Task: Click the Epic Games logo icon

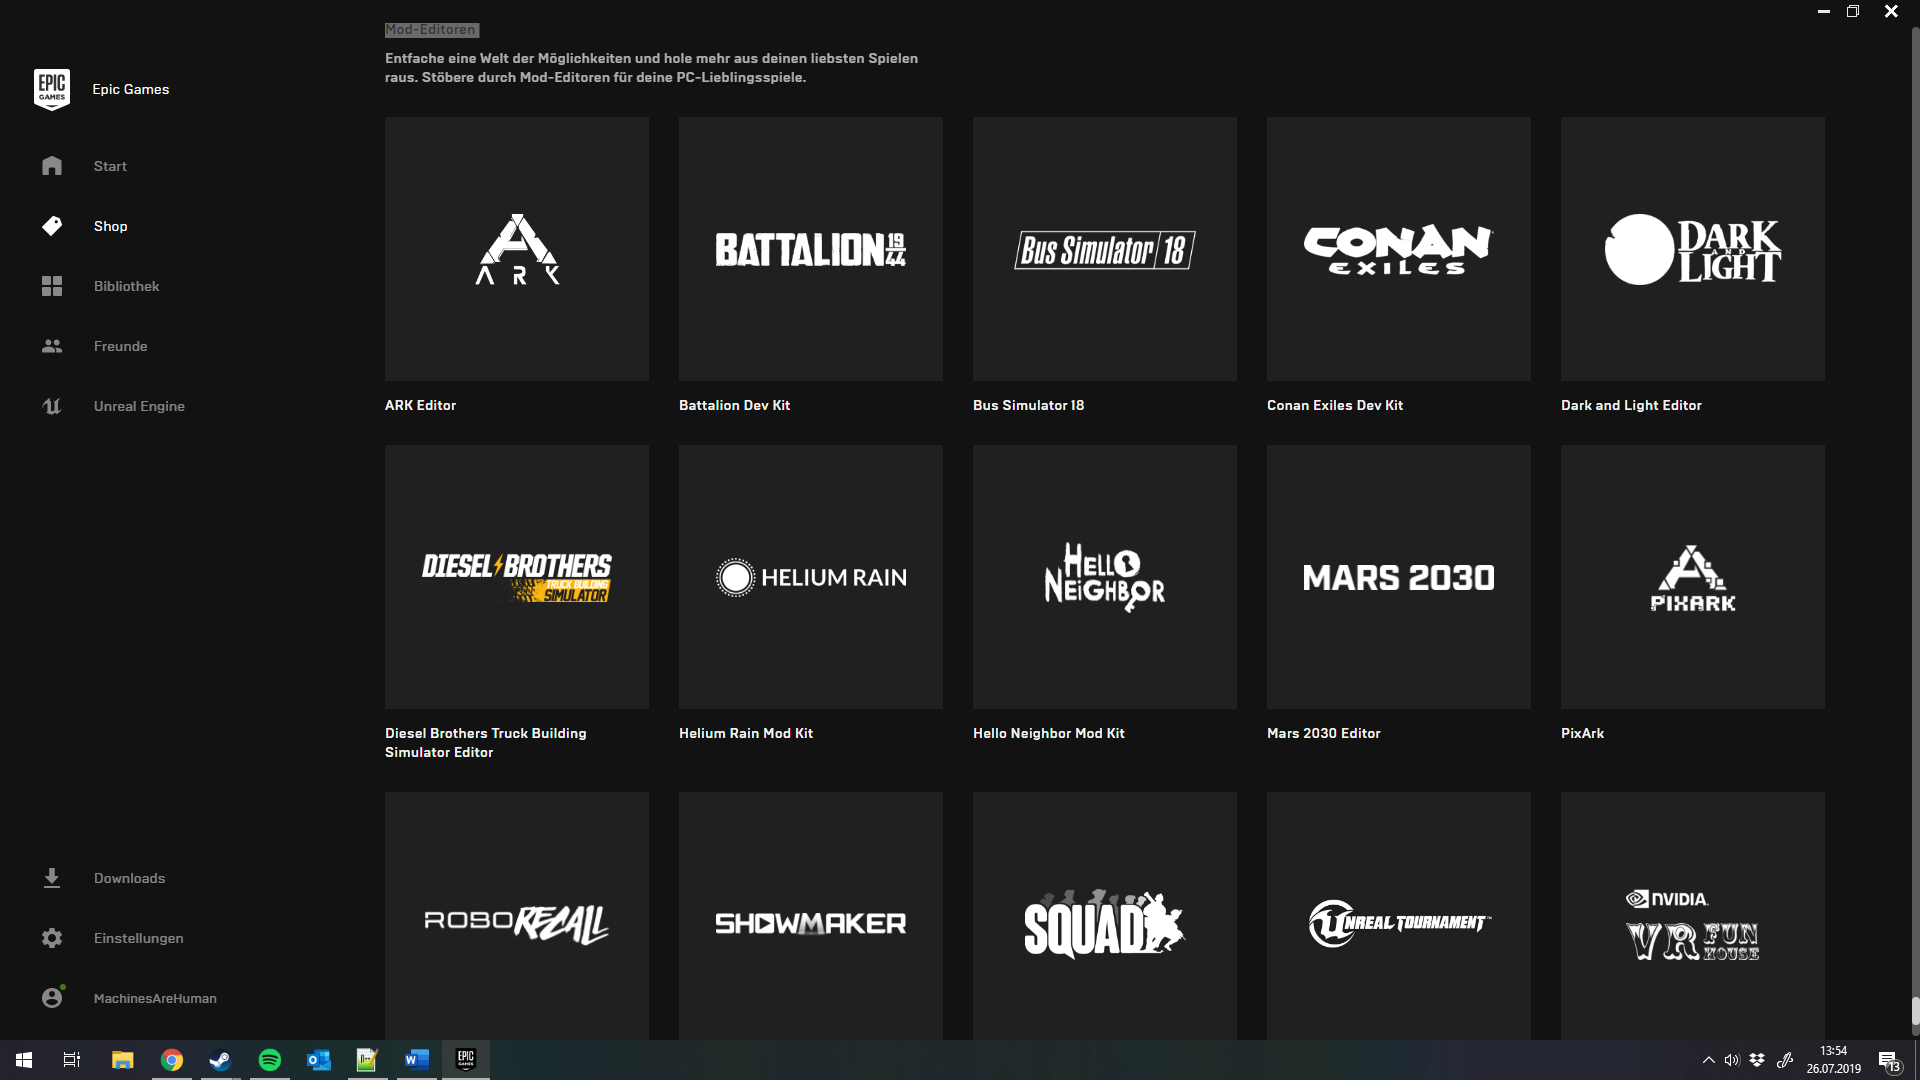Action: pos(51,89)
